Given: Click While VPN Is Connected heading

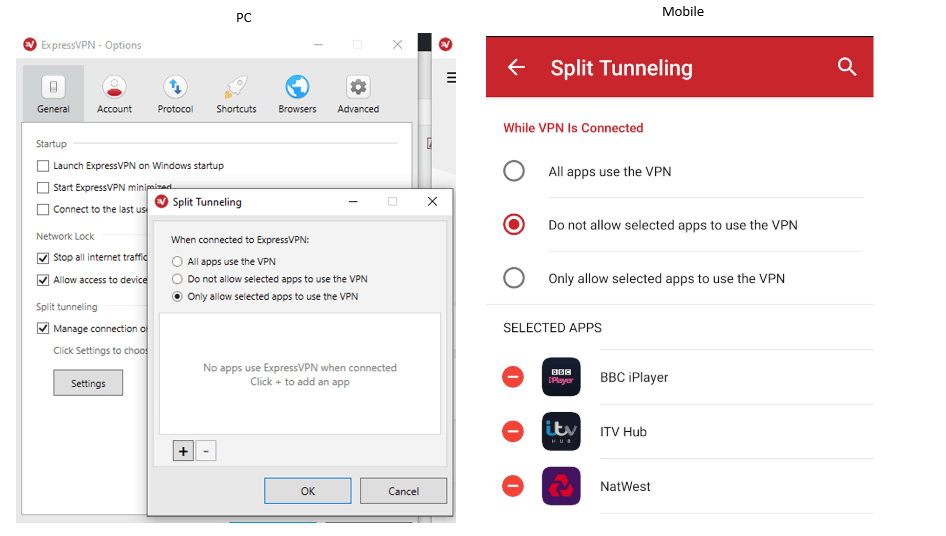Looking at the screenshot, I should point(573,128).
